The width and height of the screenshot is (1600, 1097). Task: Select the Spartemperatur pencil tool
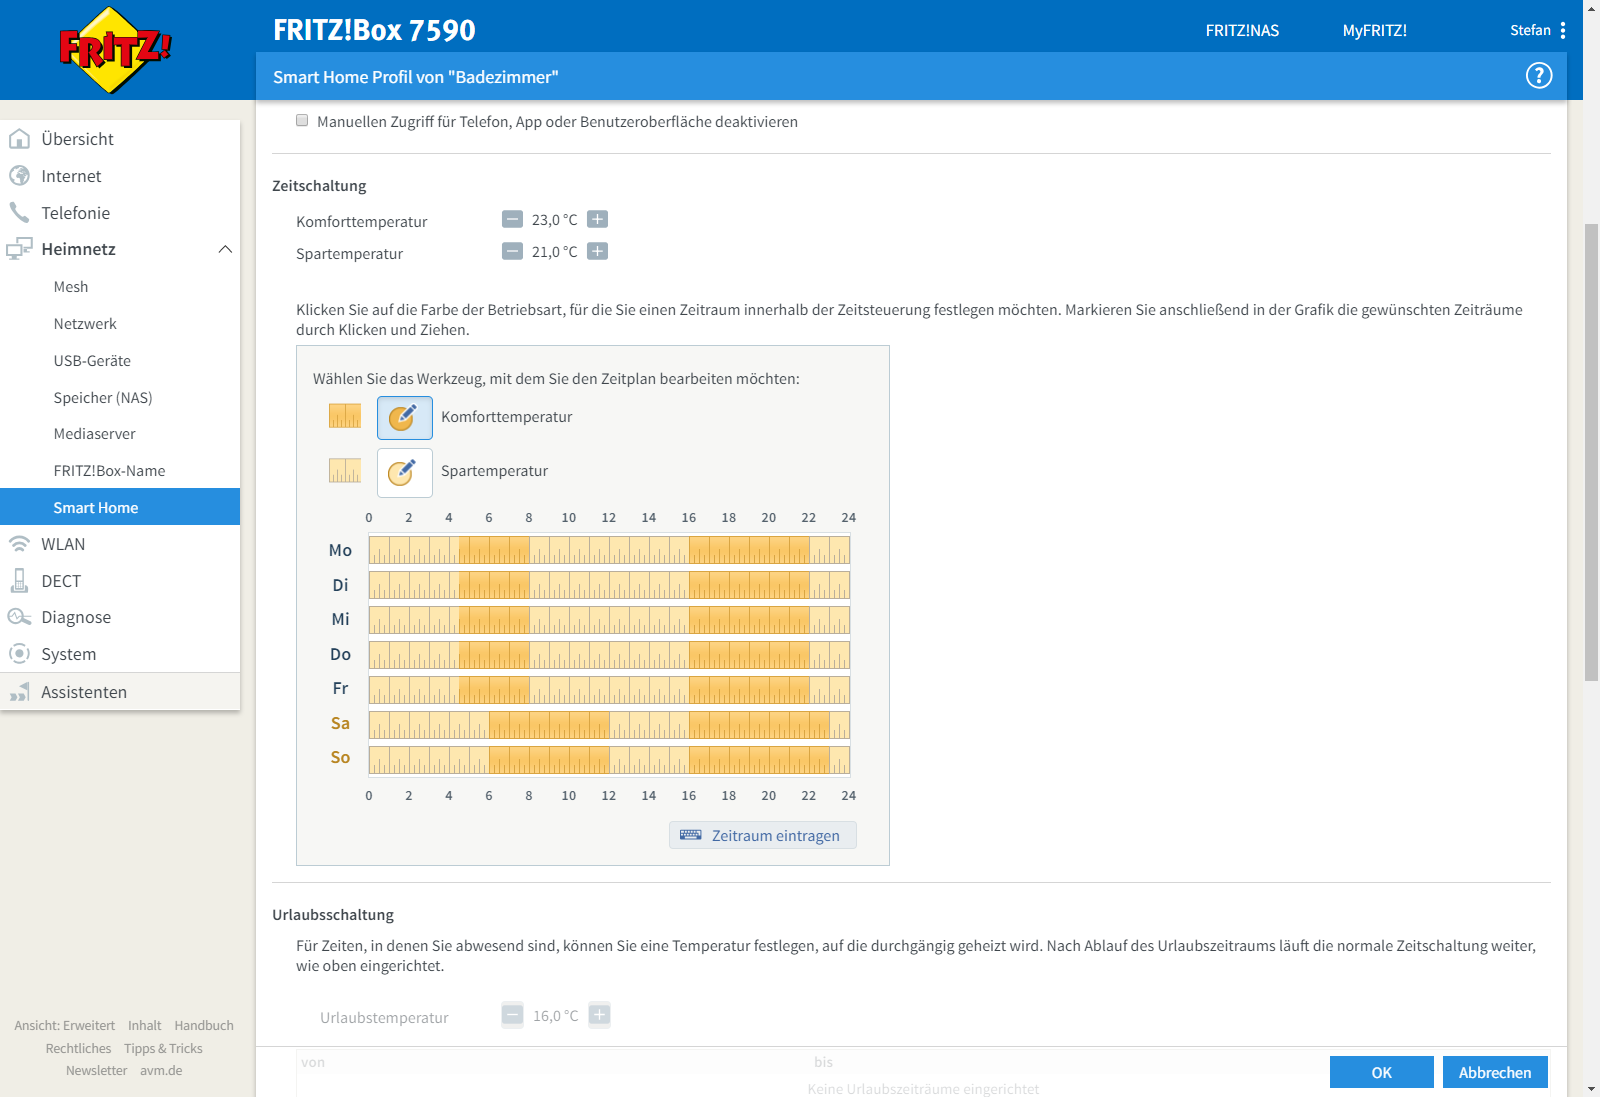[404, 472]
